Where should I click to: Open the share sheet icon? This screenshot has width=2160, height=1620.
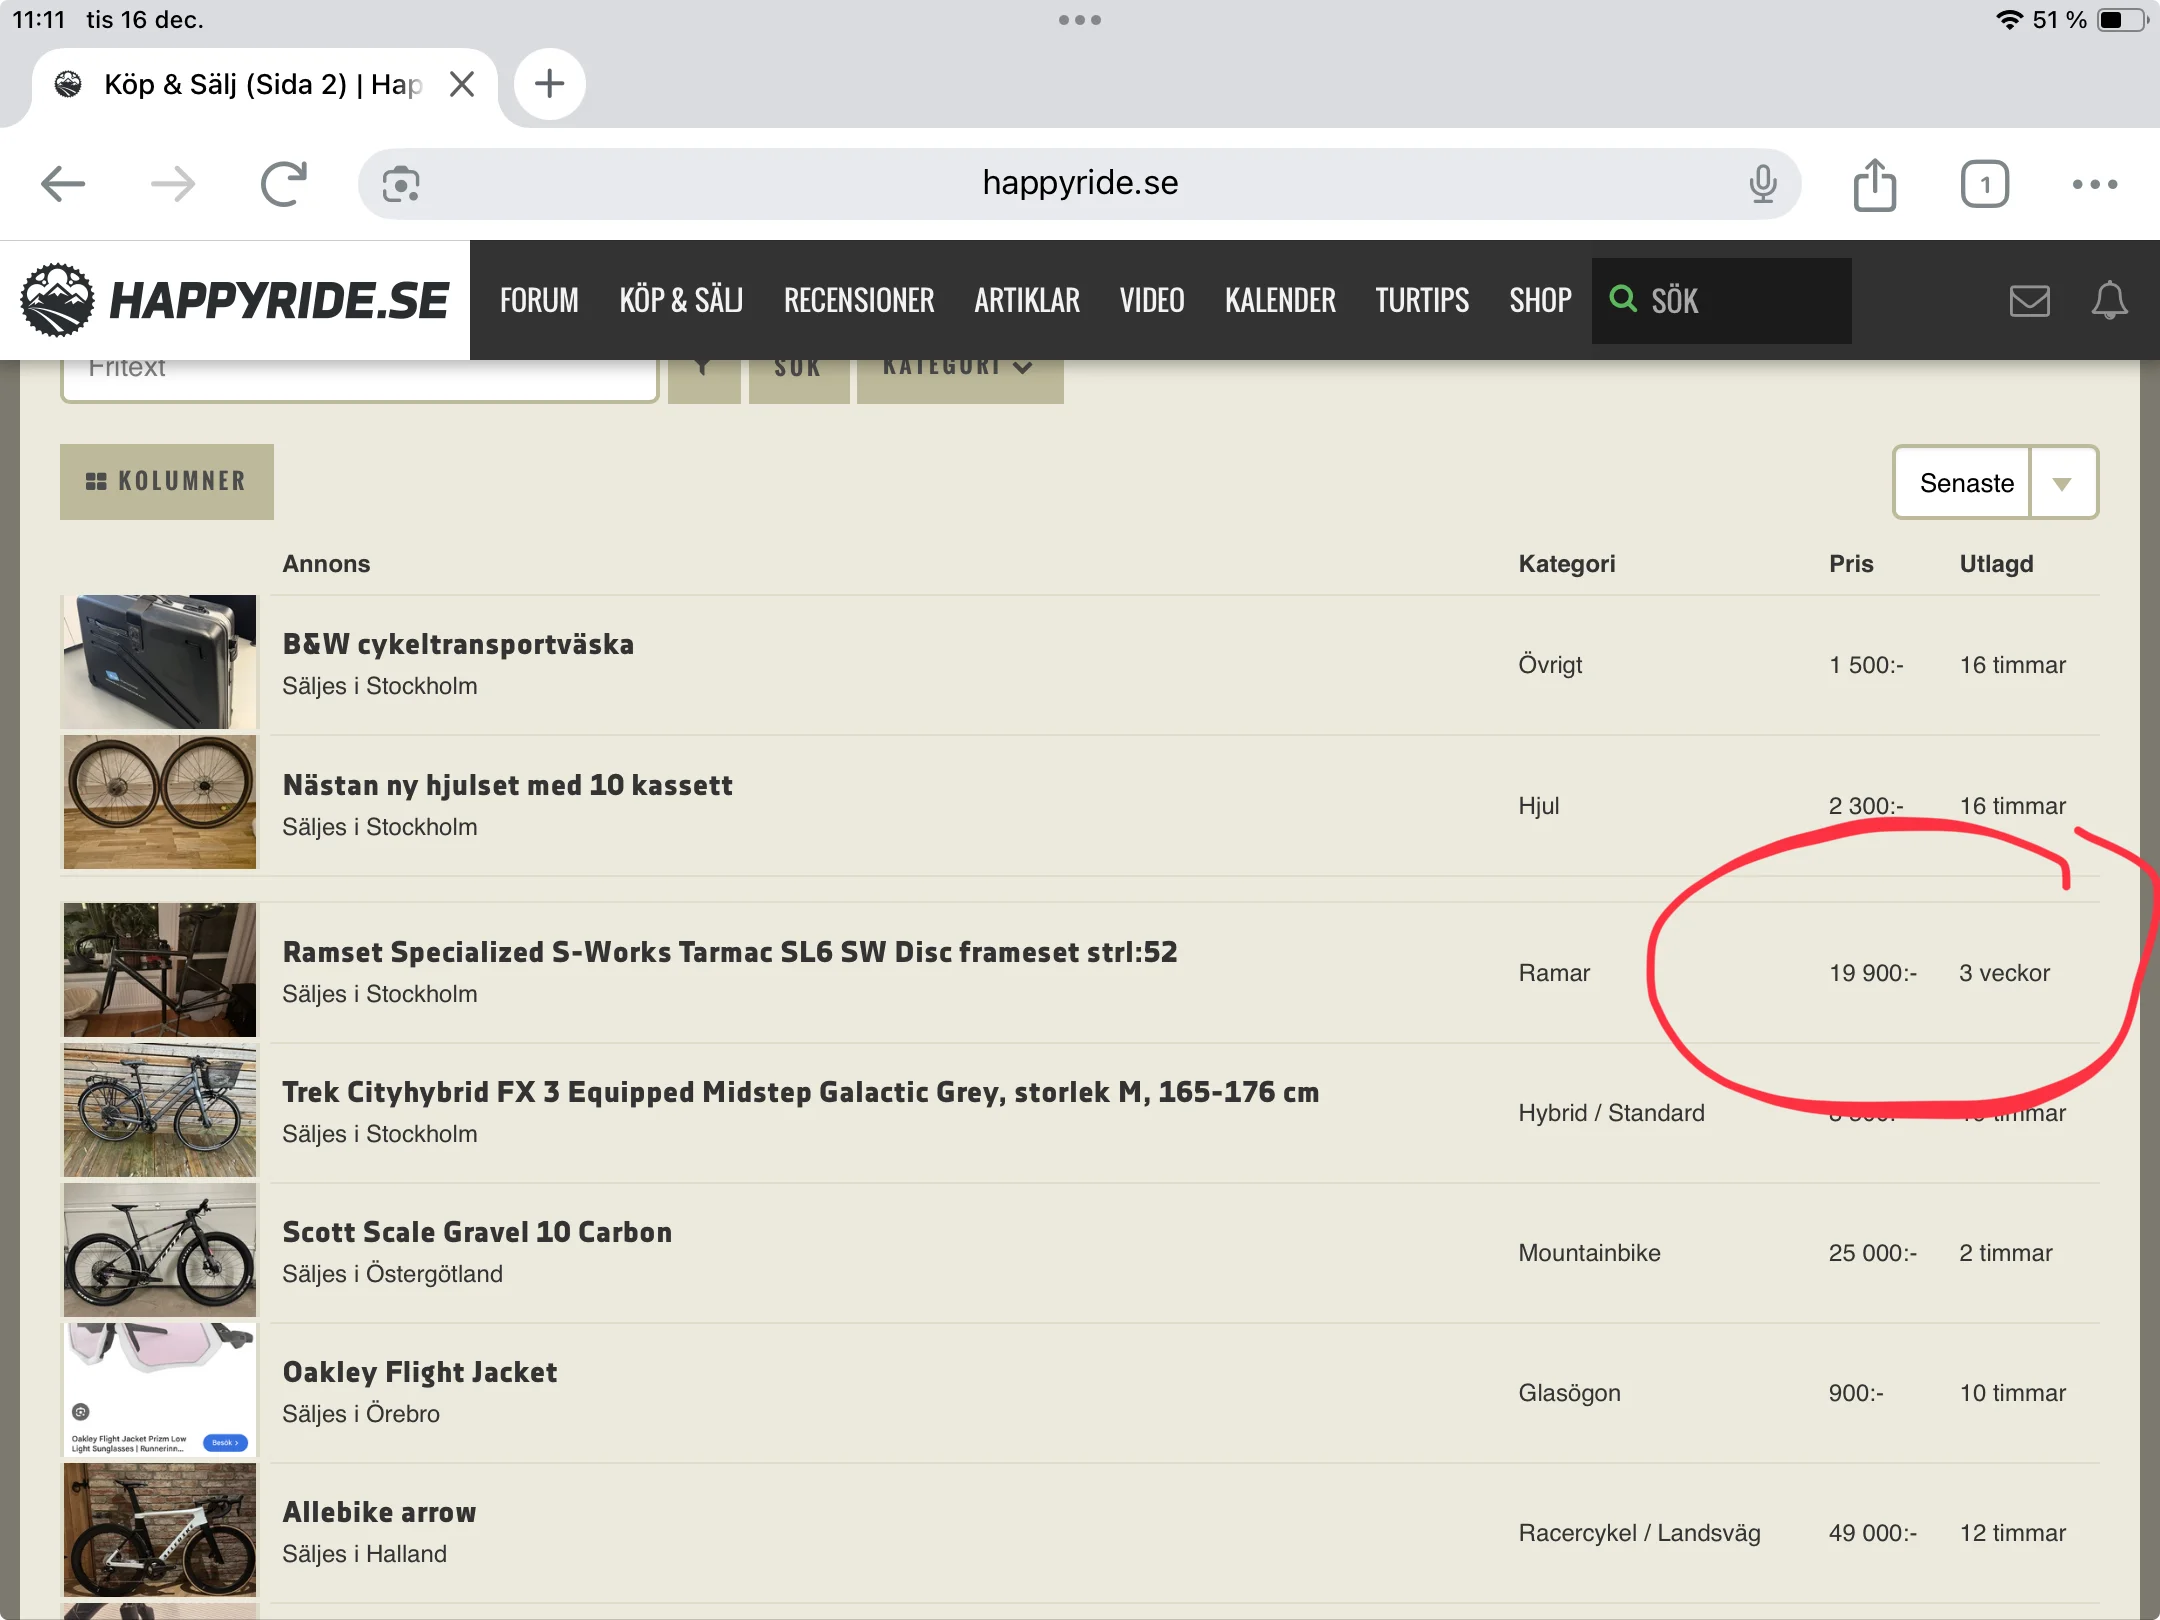click(1874, 184)
